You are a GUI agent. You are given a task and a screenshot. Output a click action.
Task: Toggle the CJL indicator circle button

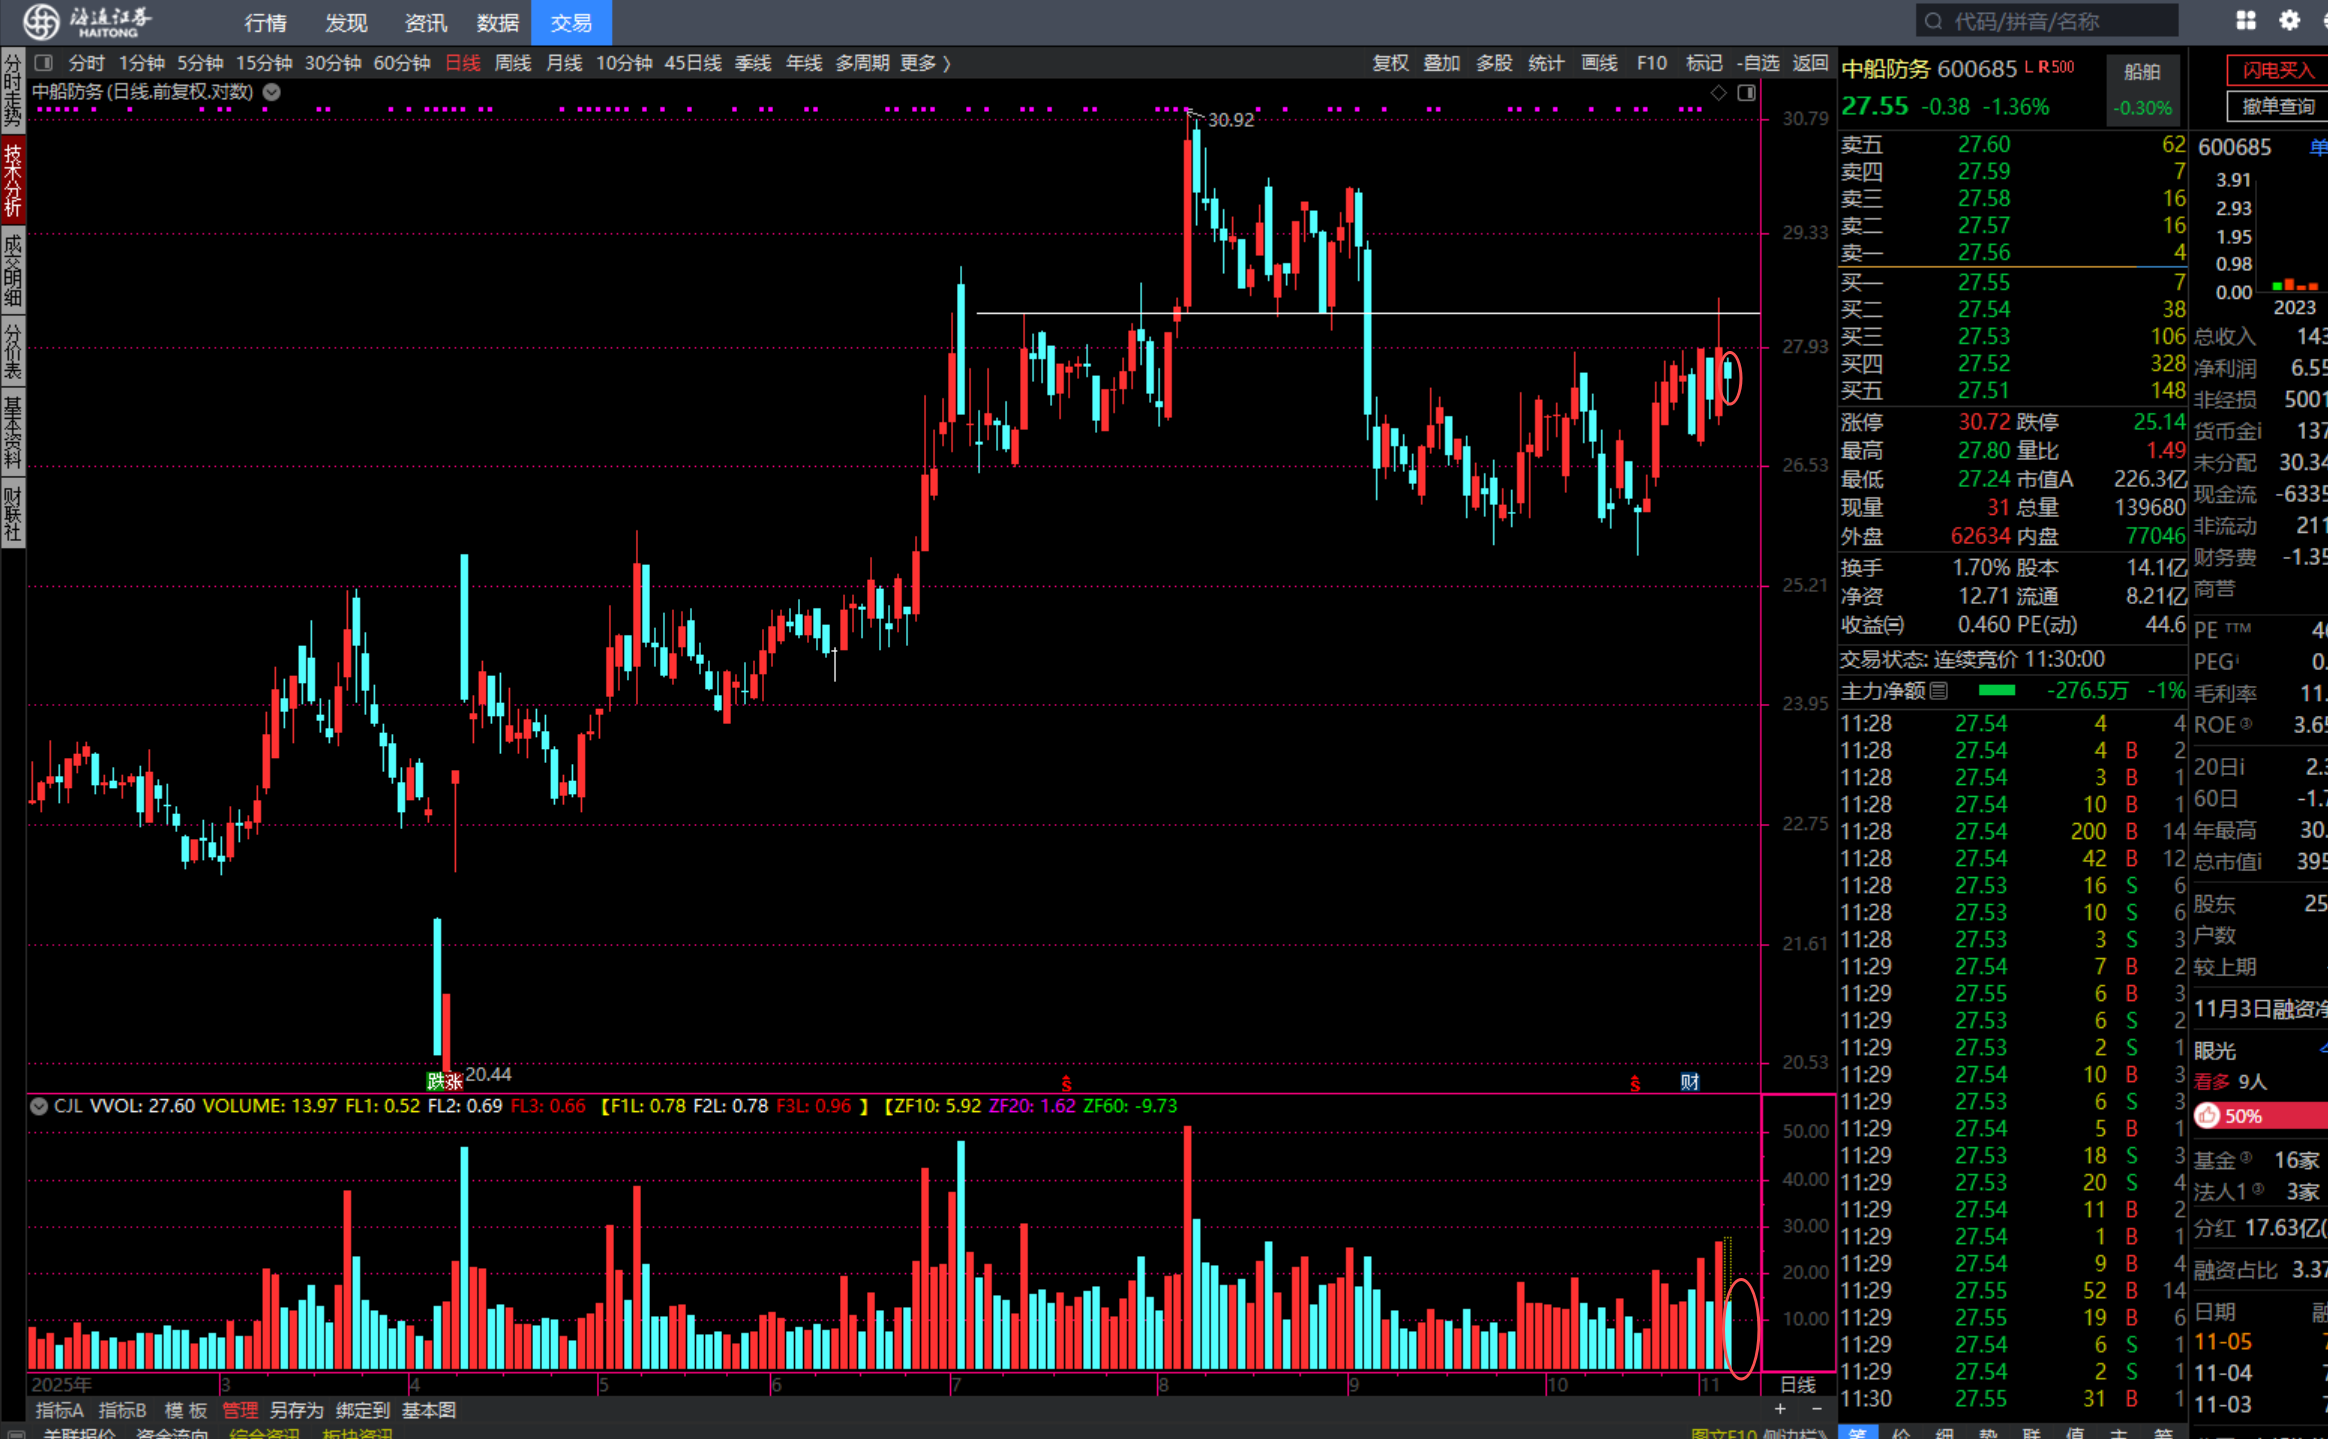39,1106
